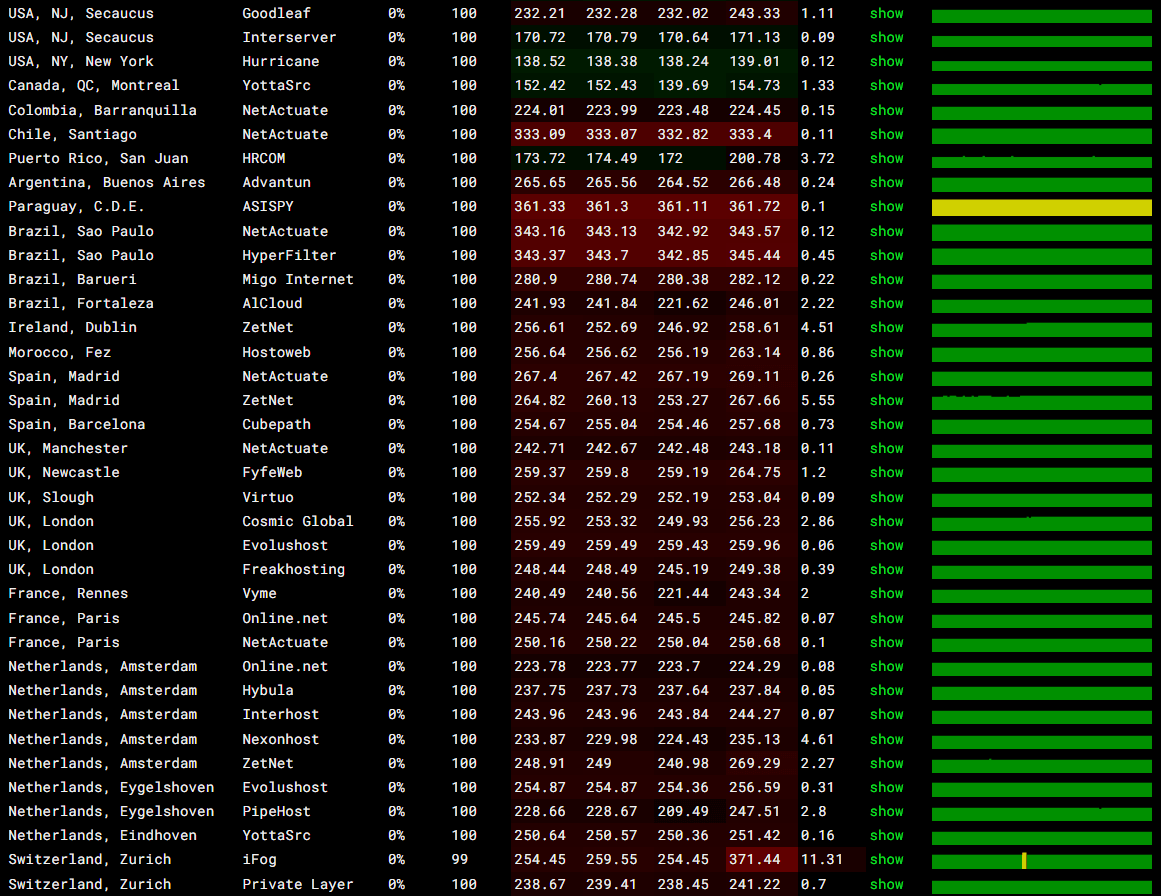Viewport: 1161px width, 896px height.
Task: Click show link for AlCloud Fortaleza
Action: click(x=886, y=304)
